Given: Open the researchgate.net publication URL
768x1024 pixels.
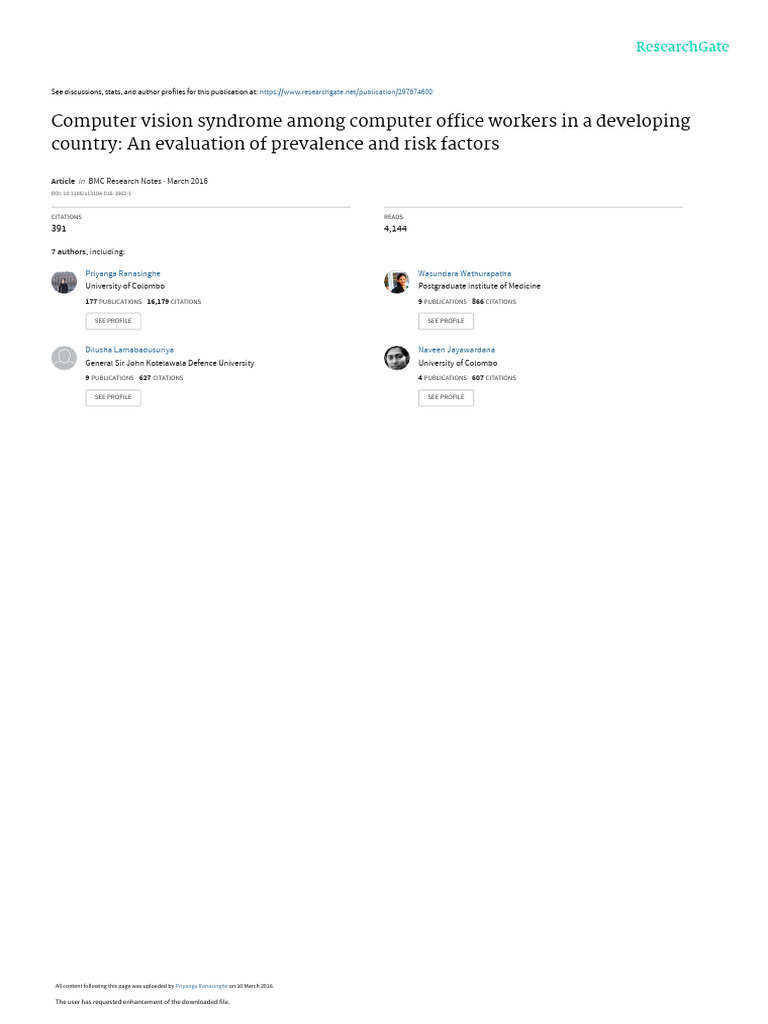Looking at the screenshot, I should [345, 92].
